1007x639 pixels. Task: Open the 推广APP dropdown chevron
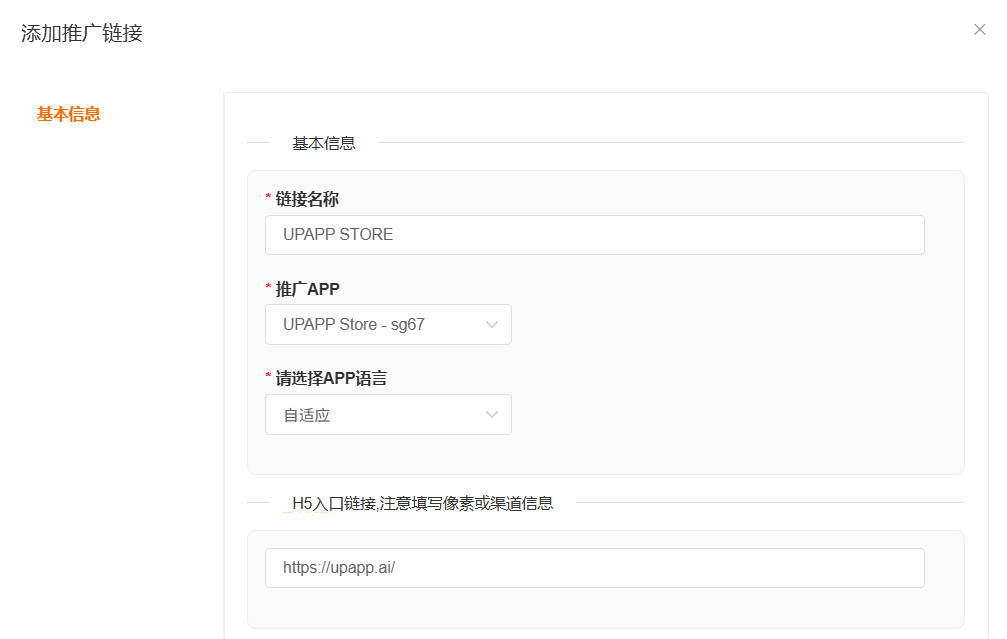click(x=491, y=324)
